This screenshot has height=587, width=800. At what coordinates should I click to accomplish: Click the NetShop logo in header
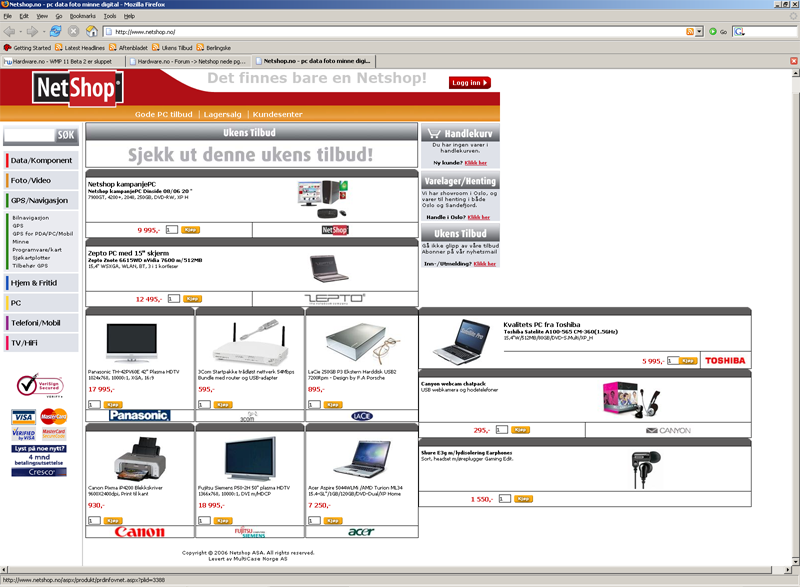pos(77,88)
